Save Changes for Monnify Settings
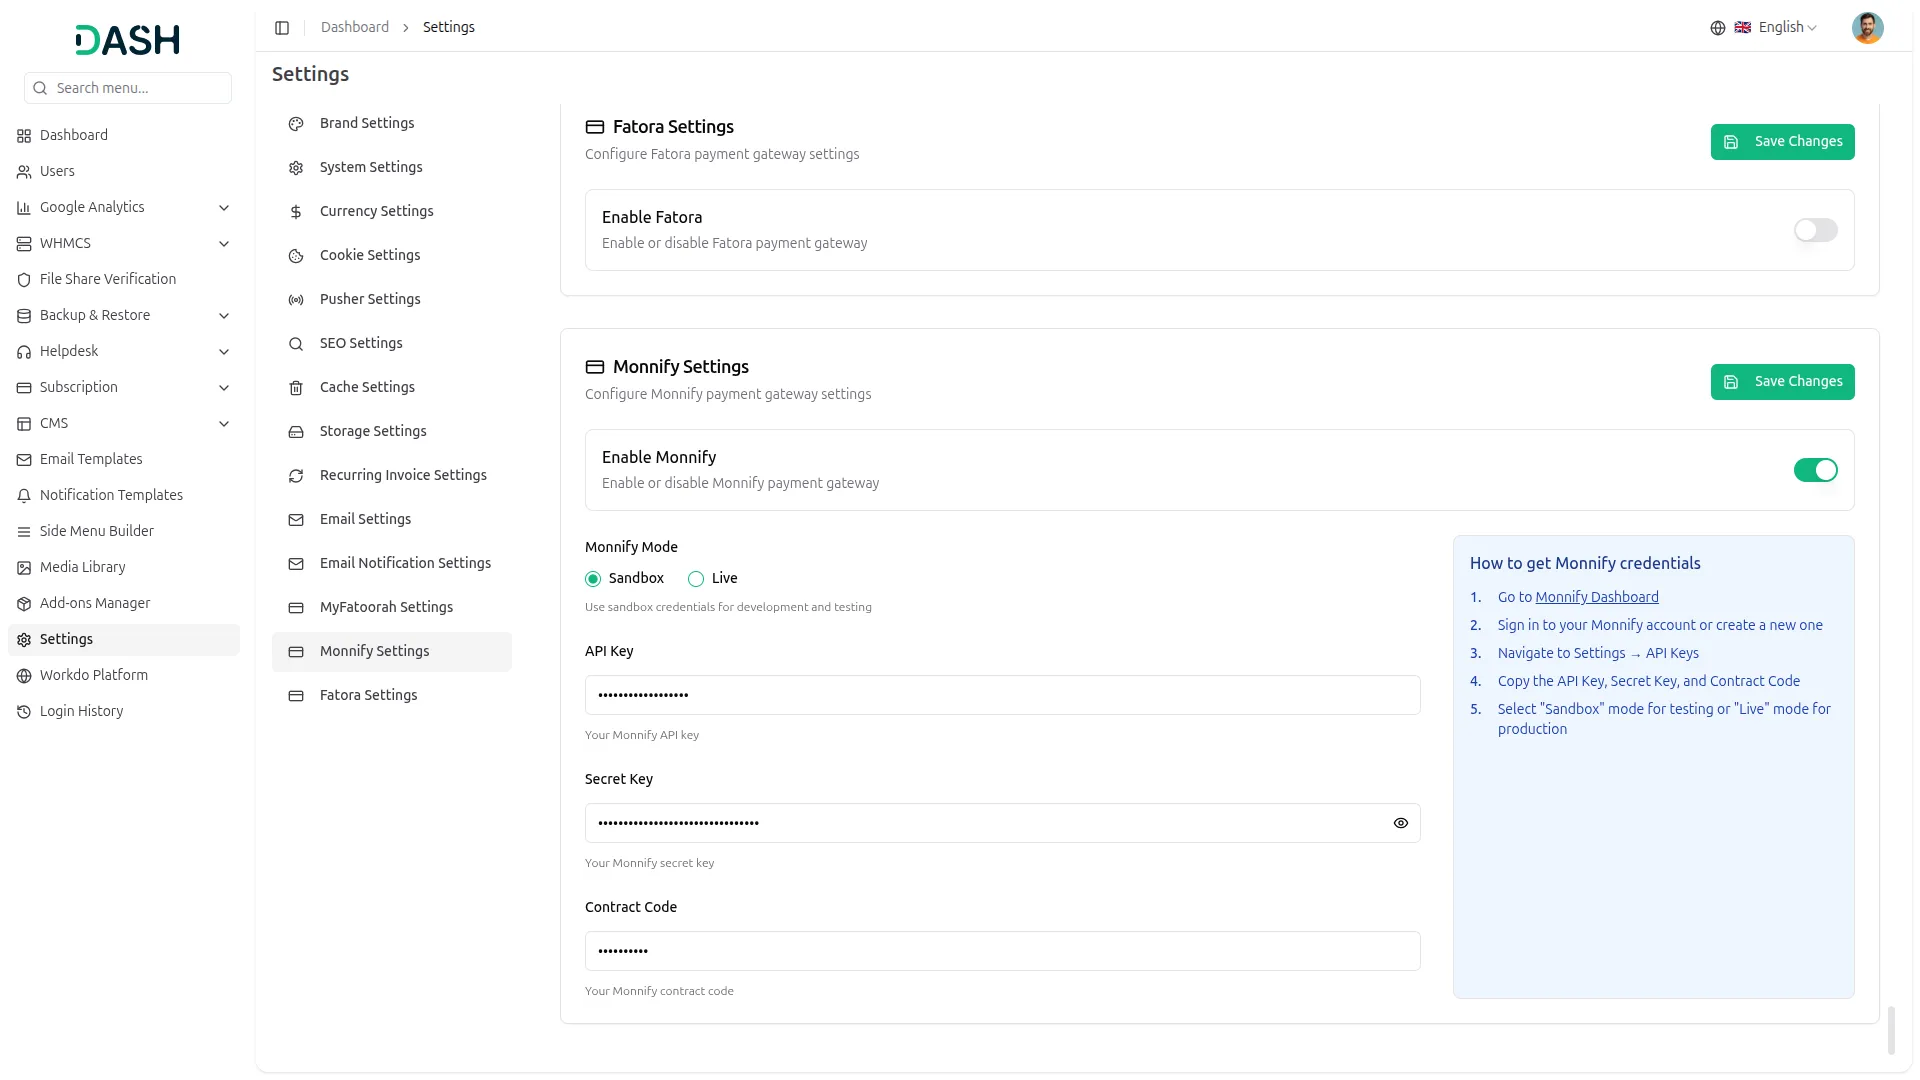This screenshot has height=1080, width=1920. tap(1782, 382)
